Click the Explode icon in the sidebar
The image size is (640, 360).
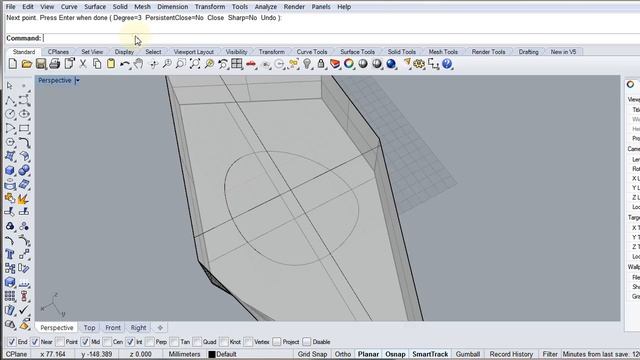pyautogui.click(x=23, y=199)
